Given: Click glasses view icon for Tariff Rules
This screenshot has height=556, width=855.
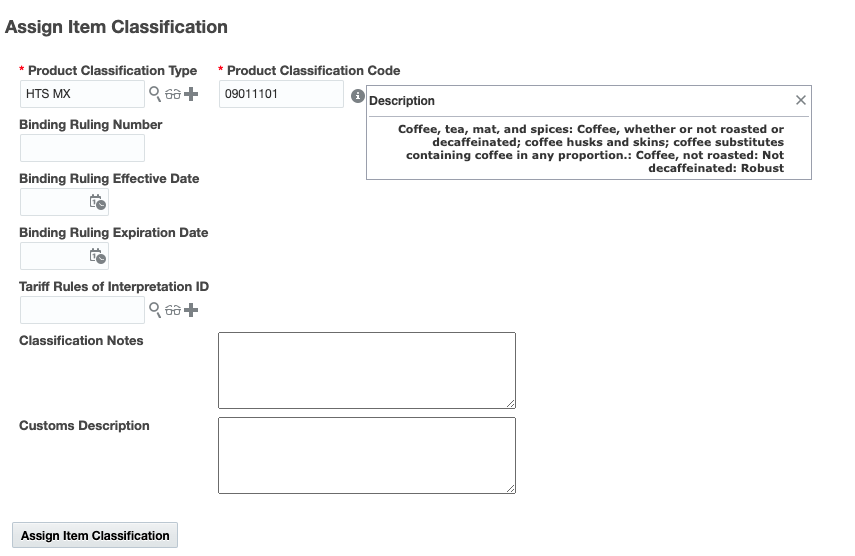Looking at the screenshot, I should pyautogui.click(x=173, y=310).
